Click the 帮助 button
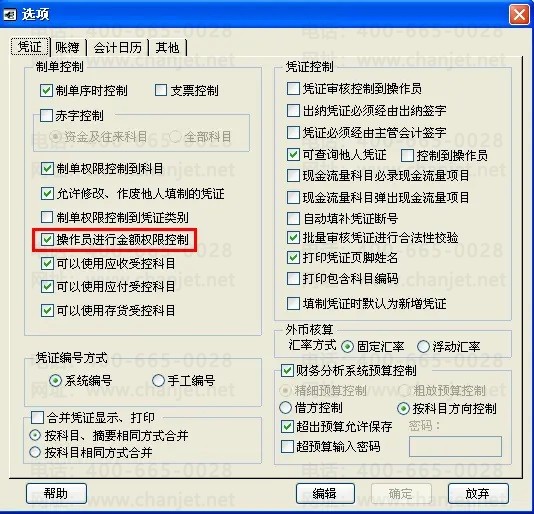534x514 pixels. point(56,493)
